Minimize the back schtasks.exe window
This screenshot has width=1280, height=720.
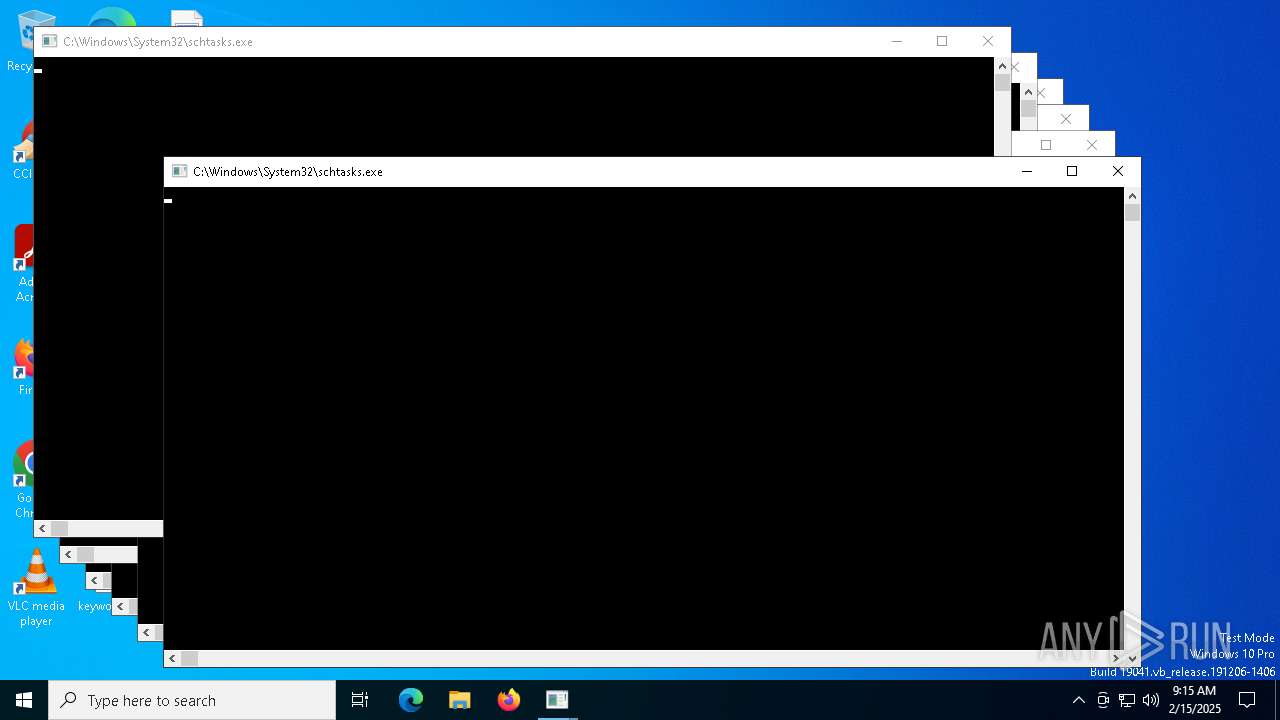coord(896,41)
